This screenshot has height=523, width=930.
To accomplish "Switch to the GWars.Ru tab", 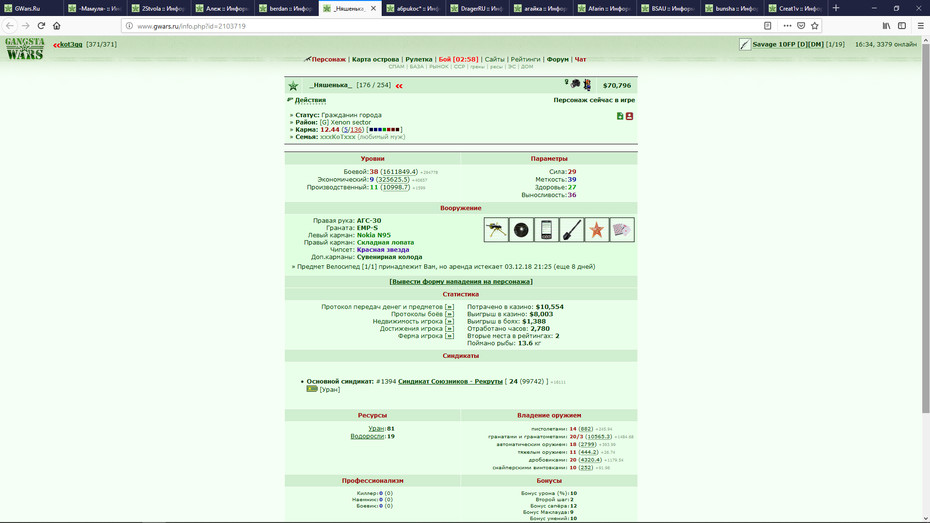I will 32,8.
